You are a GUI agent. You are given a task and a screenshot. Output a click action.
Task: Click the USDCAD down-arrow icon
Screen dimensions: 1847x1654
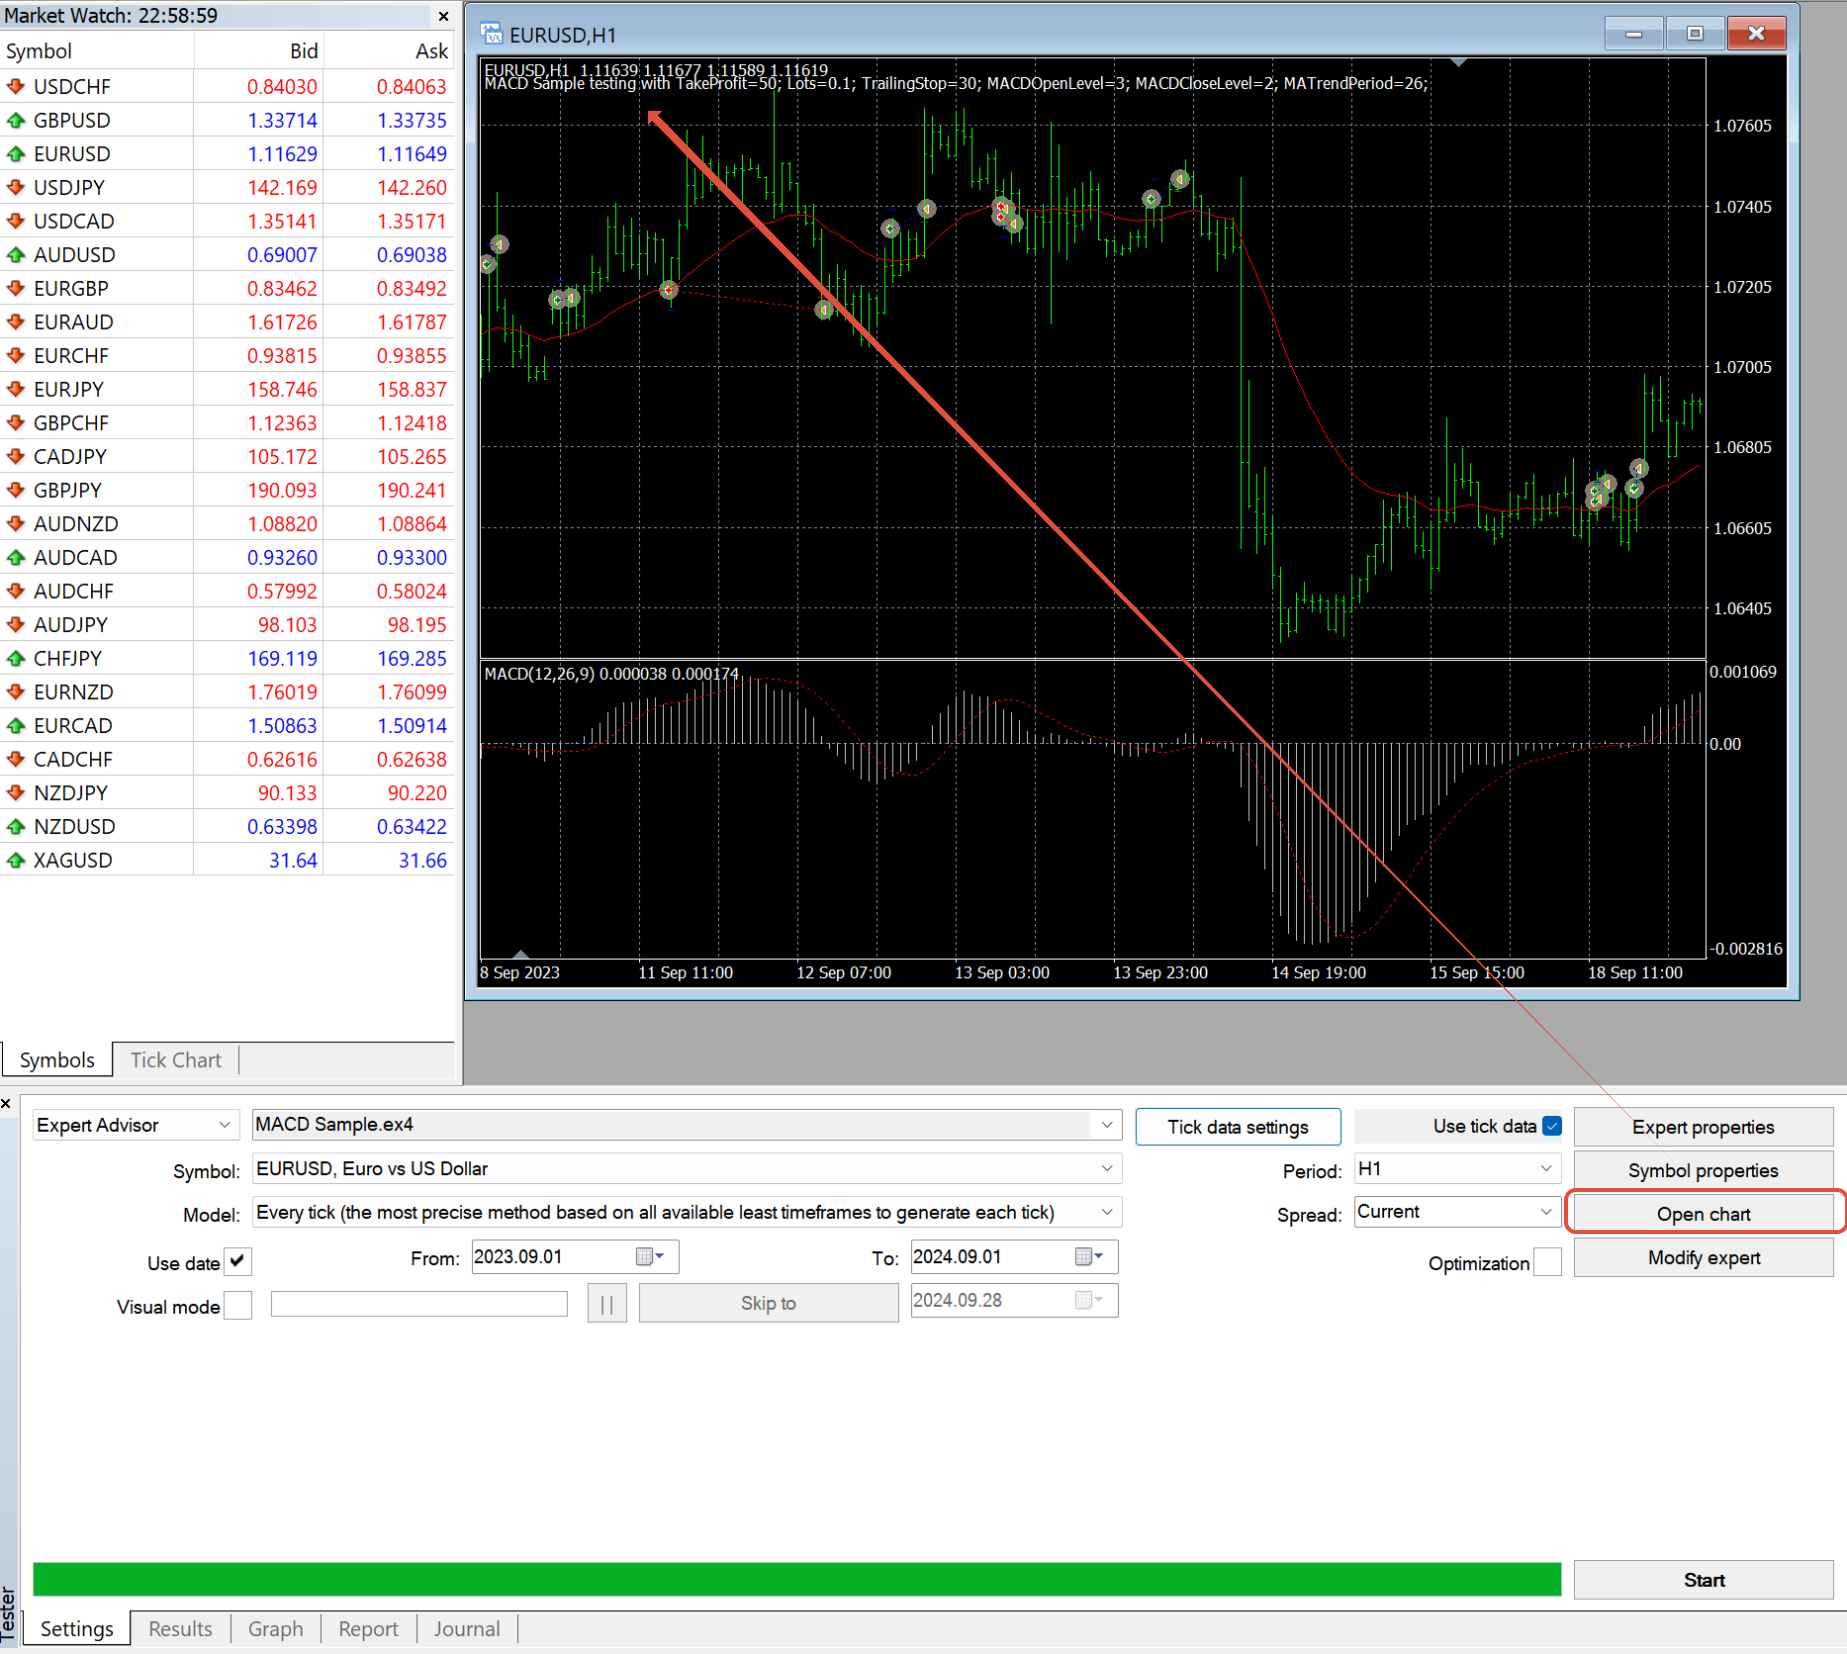coord(16,221)
